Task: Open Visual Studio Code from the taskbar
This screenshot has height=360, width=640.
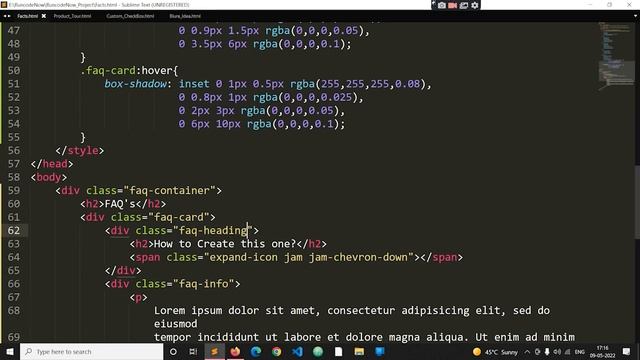Action: (x=298, y=351)
